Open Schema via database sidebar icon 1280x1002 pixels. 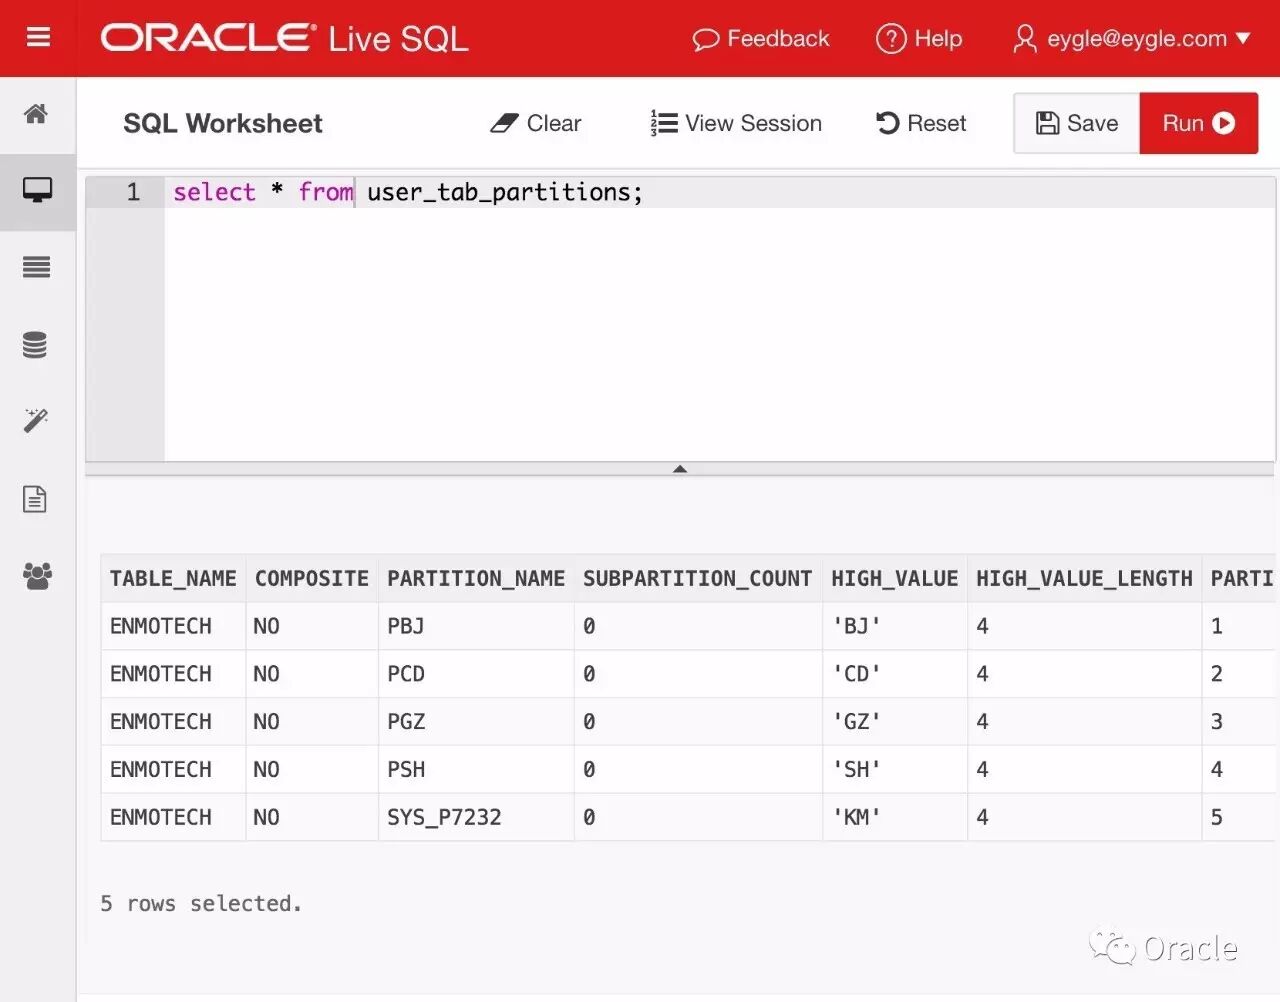coord(35,345)
